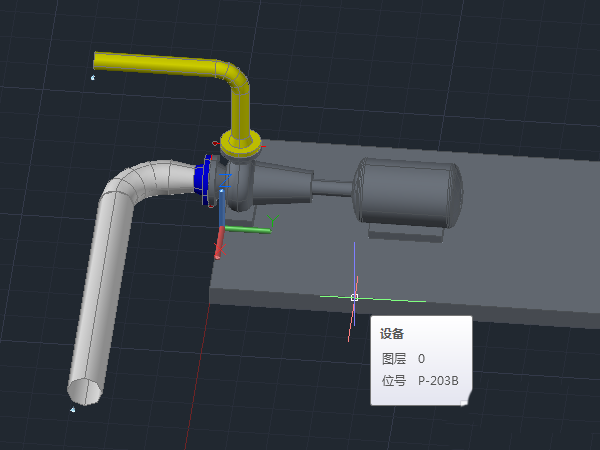Image resolution: width=600 pixels, height=450 pixels.
Task: Click the P-203B tag value in the tooltip
Action: pos(438,381)
